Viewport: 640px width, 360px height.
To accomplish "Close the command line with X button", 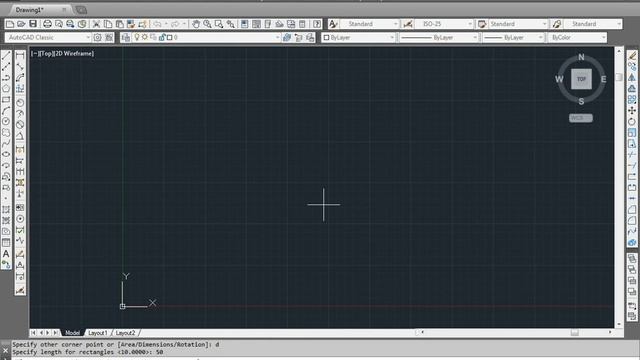I will click(5, 351).
